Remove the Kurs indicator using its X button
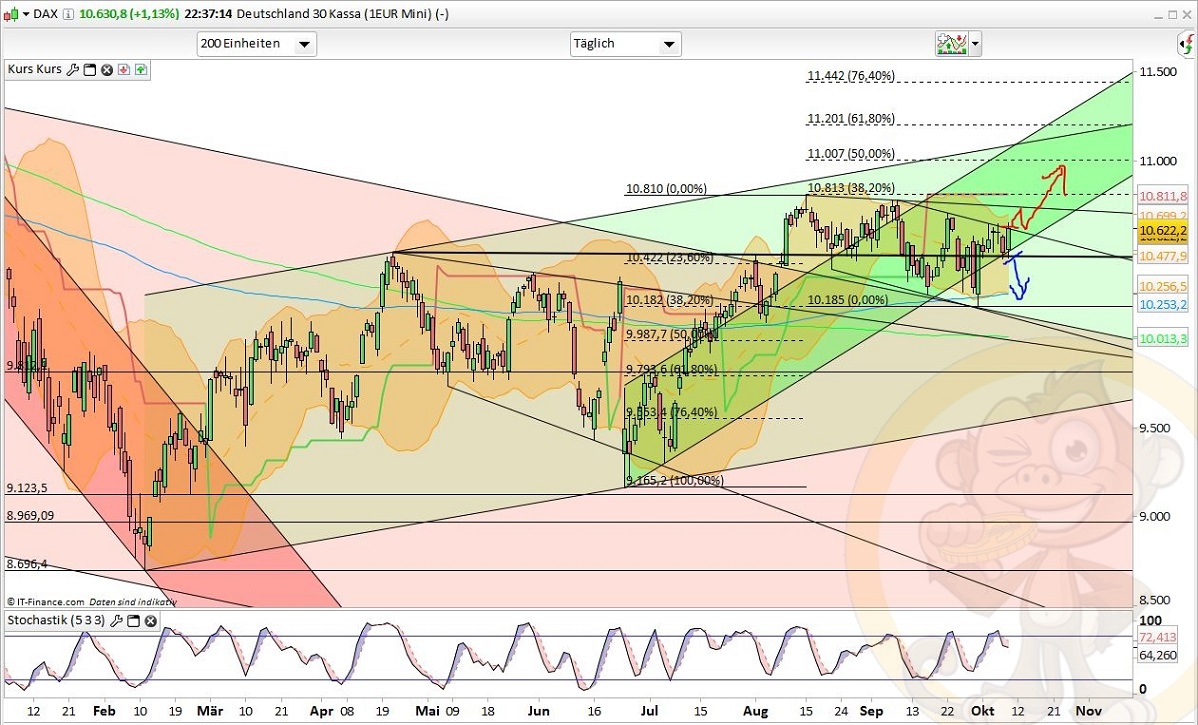The width and height of the screenshot is (1198, 725). [106, 69]
